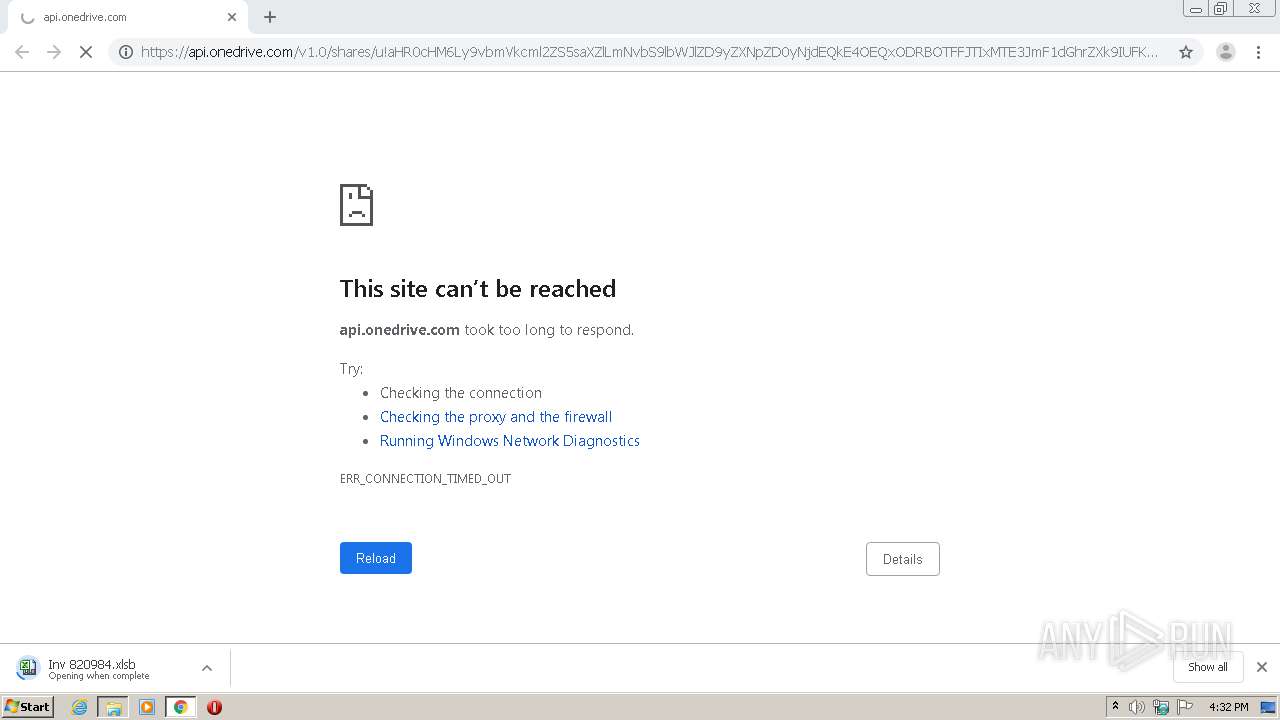Click the Excel file icon in downloads bar
The image size is (1280, 720).
tap(28, 668)
